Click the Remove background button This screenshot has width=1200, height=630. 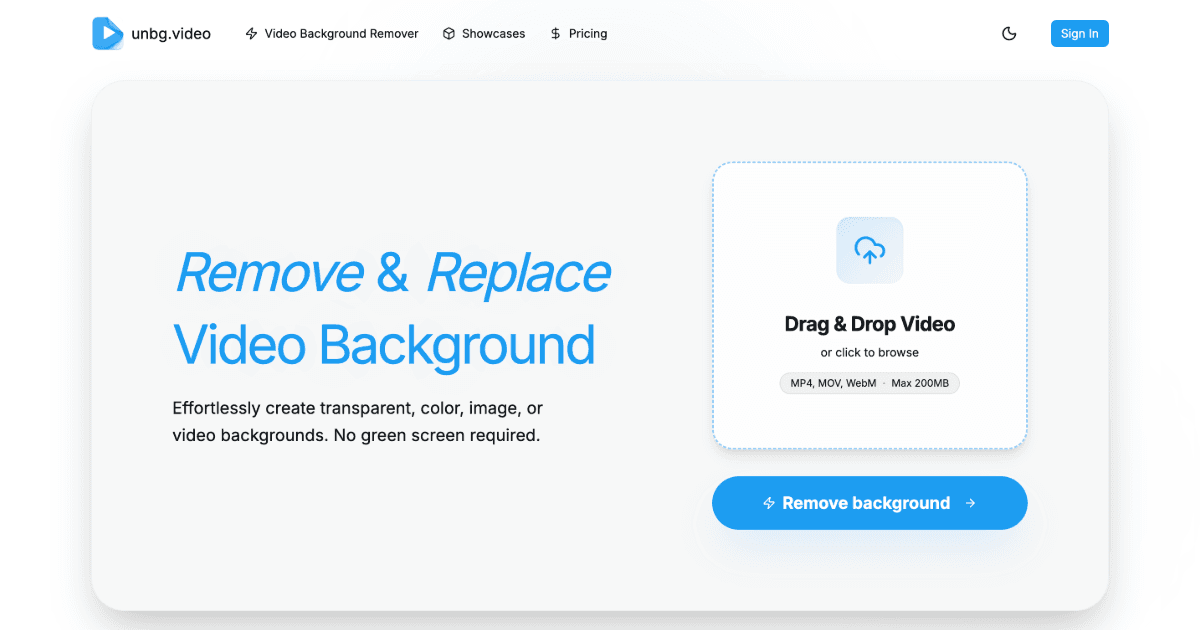coord(869,503)
